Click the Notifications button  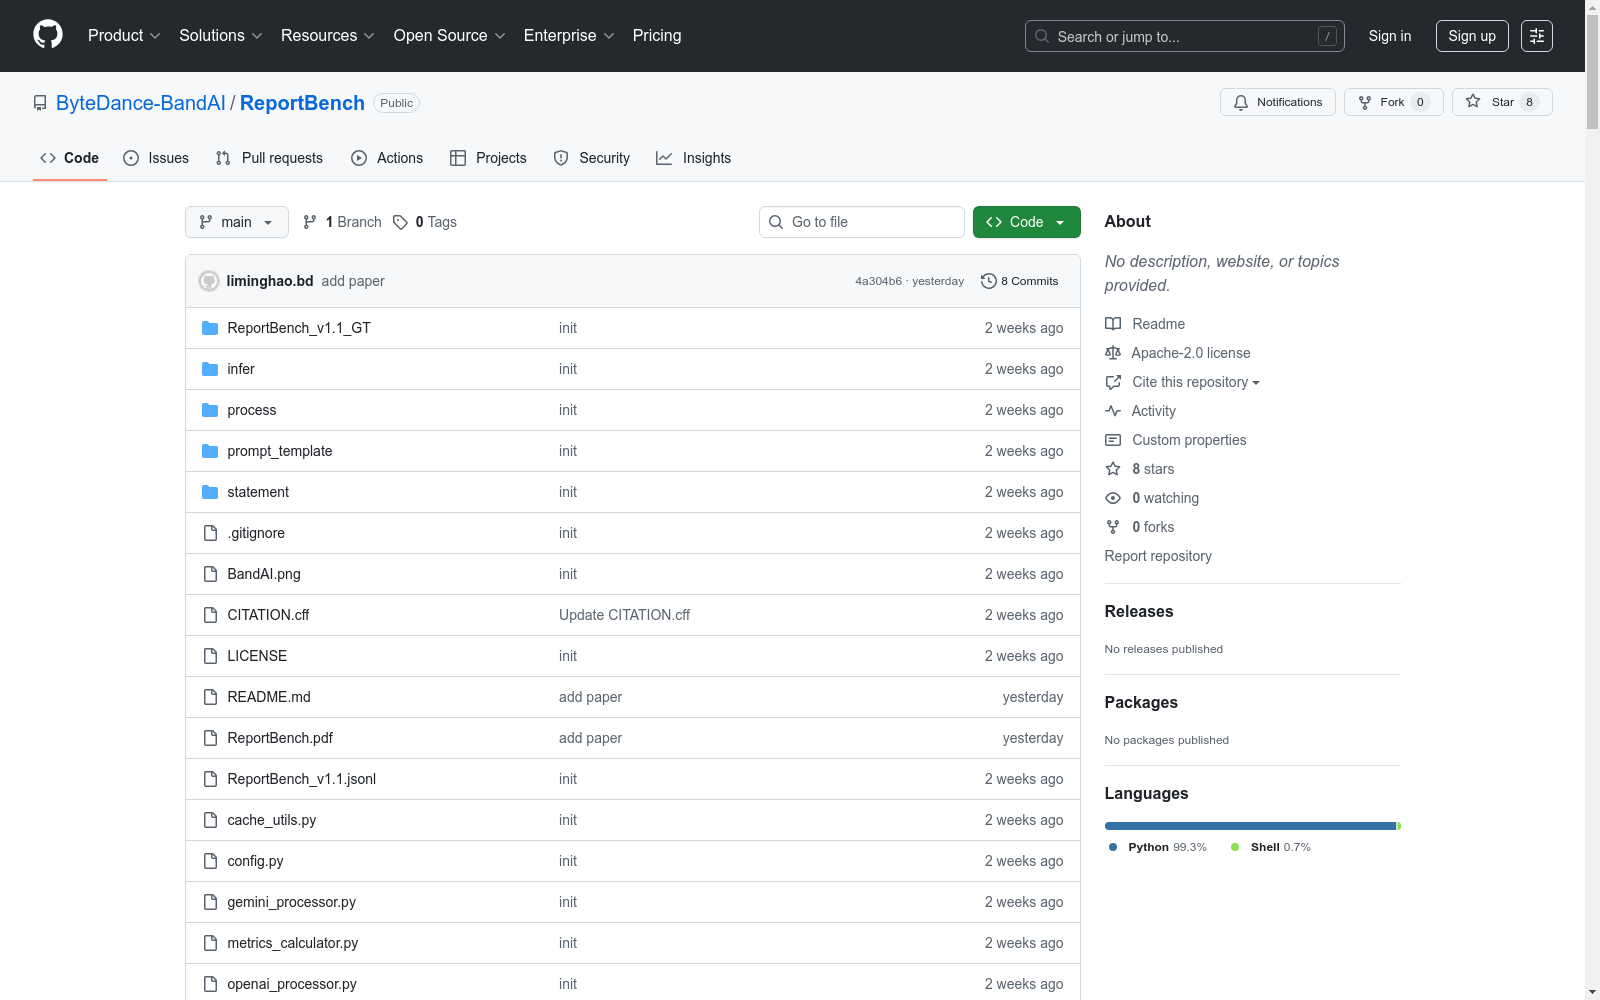pyautogui.click(x=1278, y=102)
